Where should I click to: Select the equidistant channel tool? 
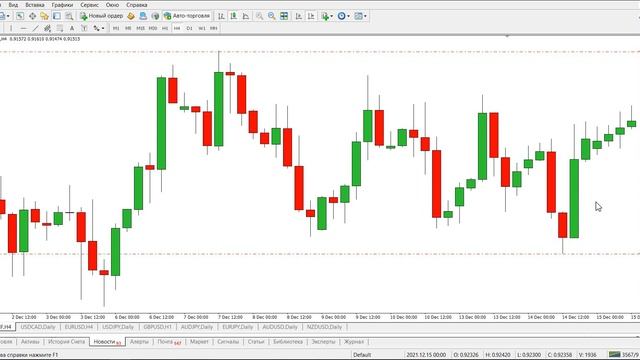(x=47, y=28)
